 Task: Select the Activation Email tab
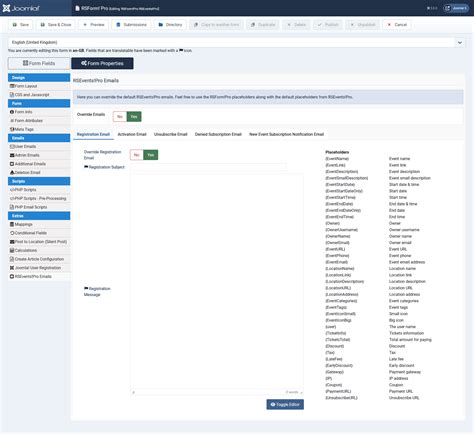[132, 134]
